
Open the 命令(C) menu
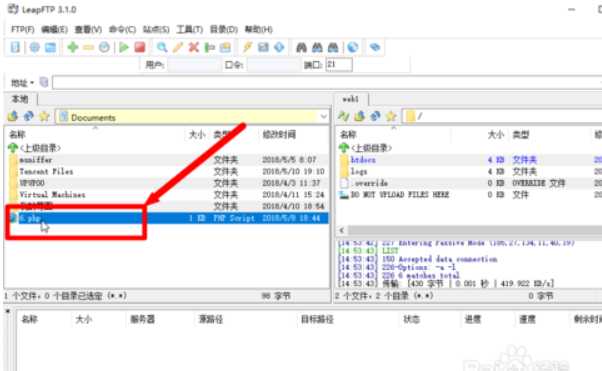tap(122, 29)
